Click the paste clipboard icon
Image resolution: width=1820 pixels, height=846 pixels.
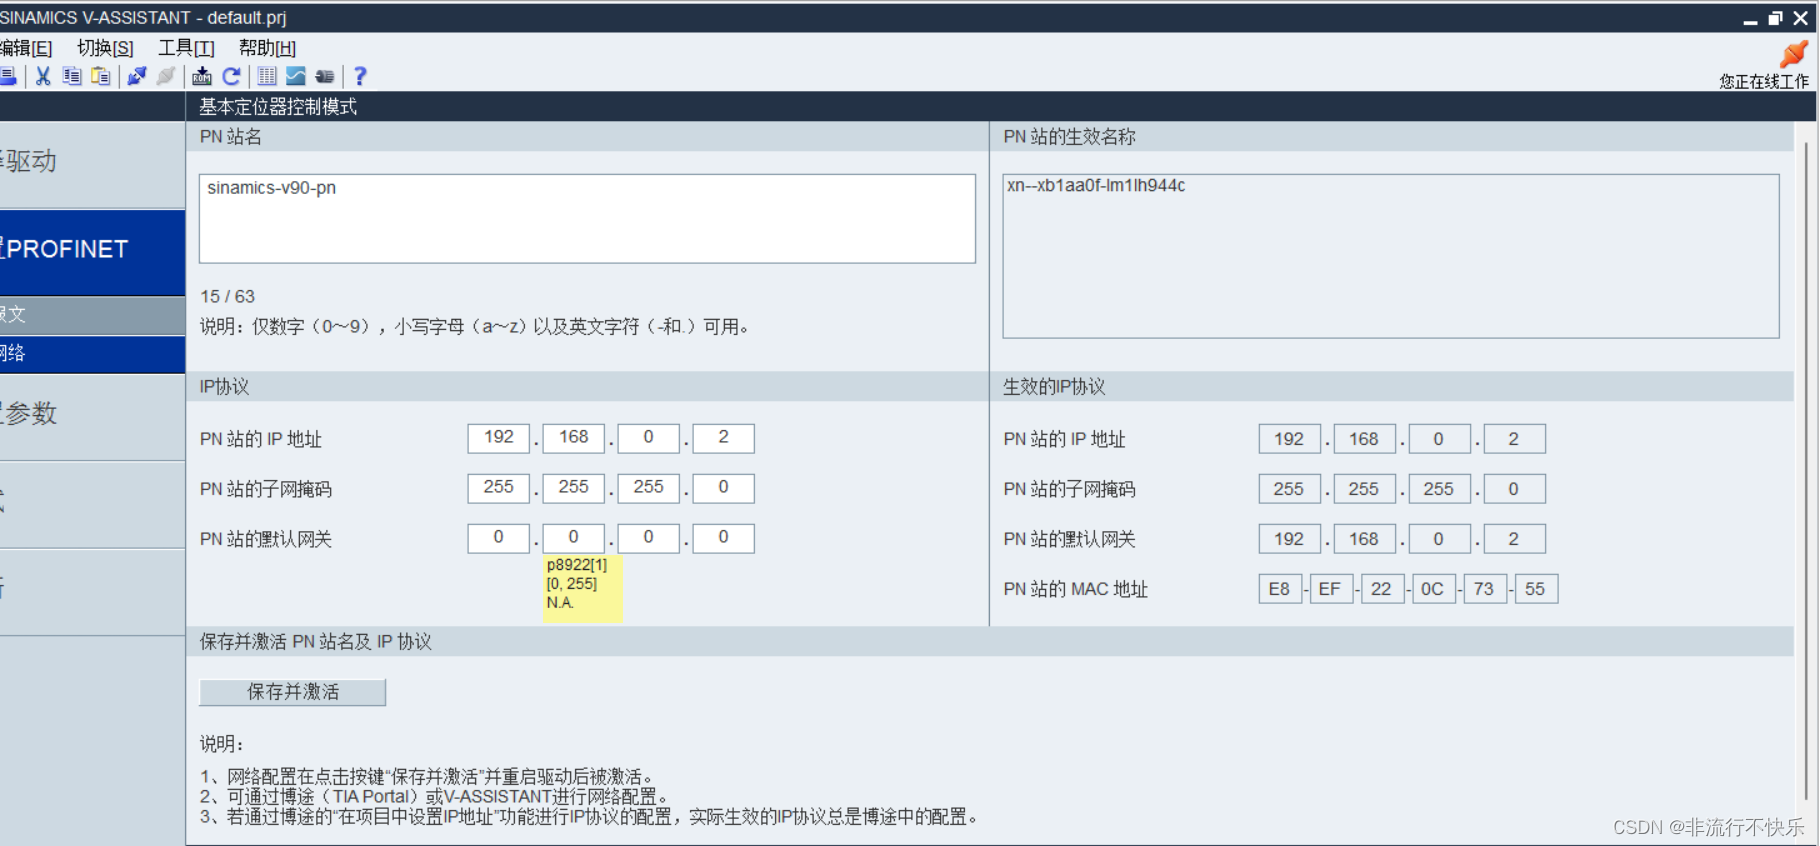[101, 76]
